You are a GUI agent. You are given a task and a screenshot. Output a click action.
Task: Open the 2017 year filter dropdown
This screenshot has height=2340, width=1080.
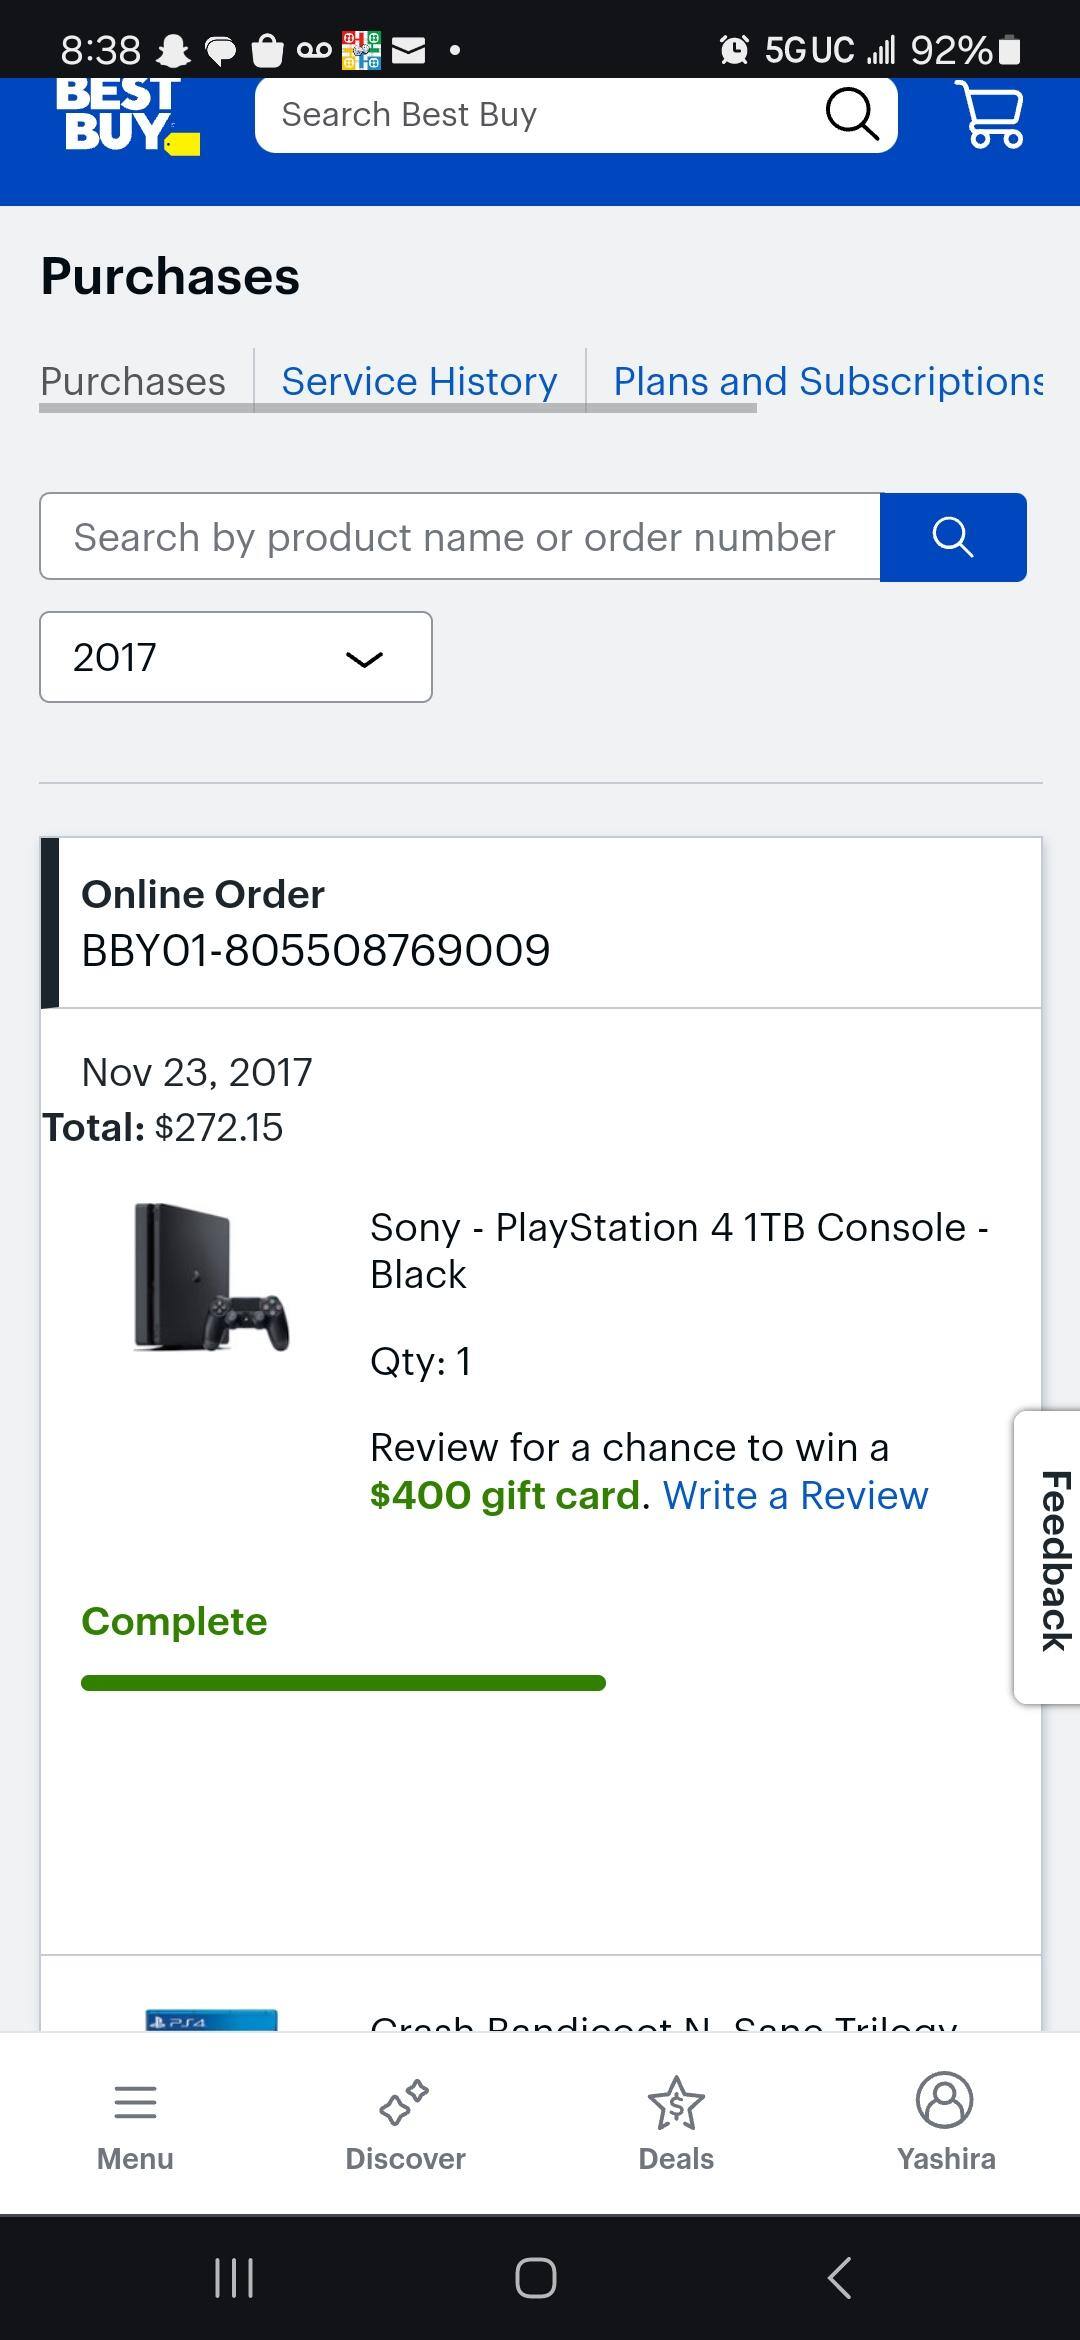click(234, 657)
